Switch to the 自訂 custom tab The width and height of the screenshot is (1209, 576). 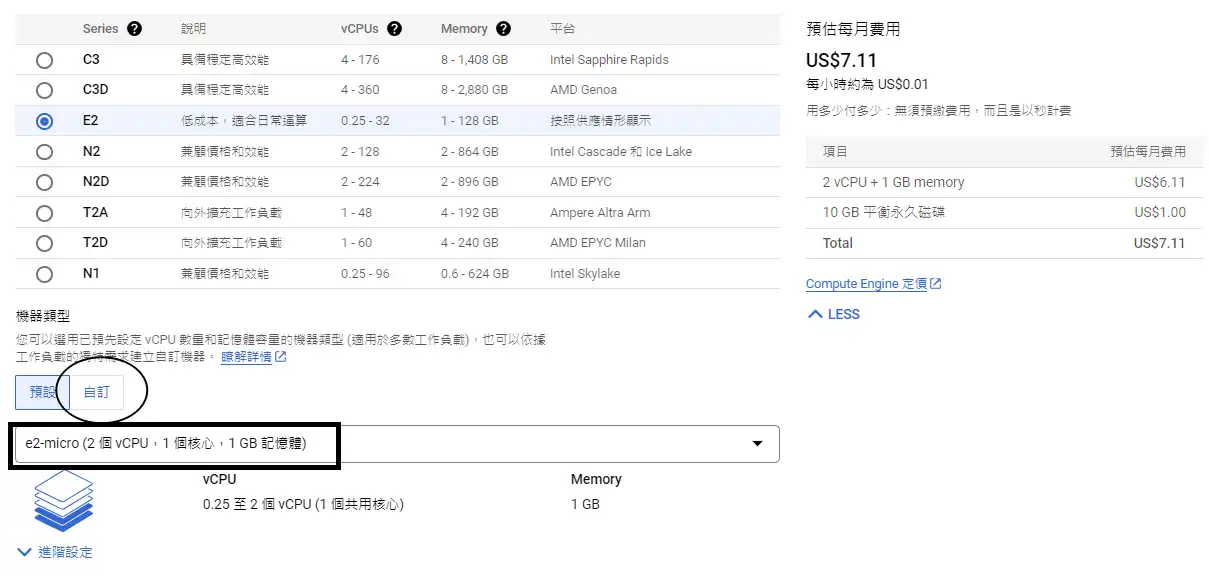pyautogui.click(x=97, y=392)
